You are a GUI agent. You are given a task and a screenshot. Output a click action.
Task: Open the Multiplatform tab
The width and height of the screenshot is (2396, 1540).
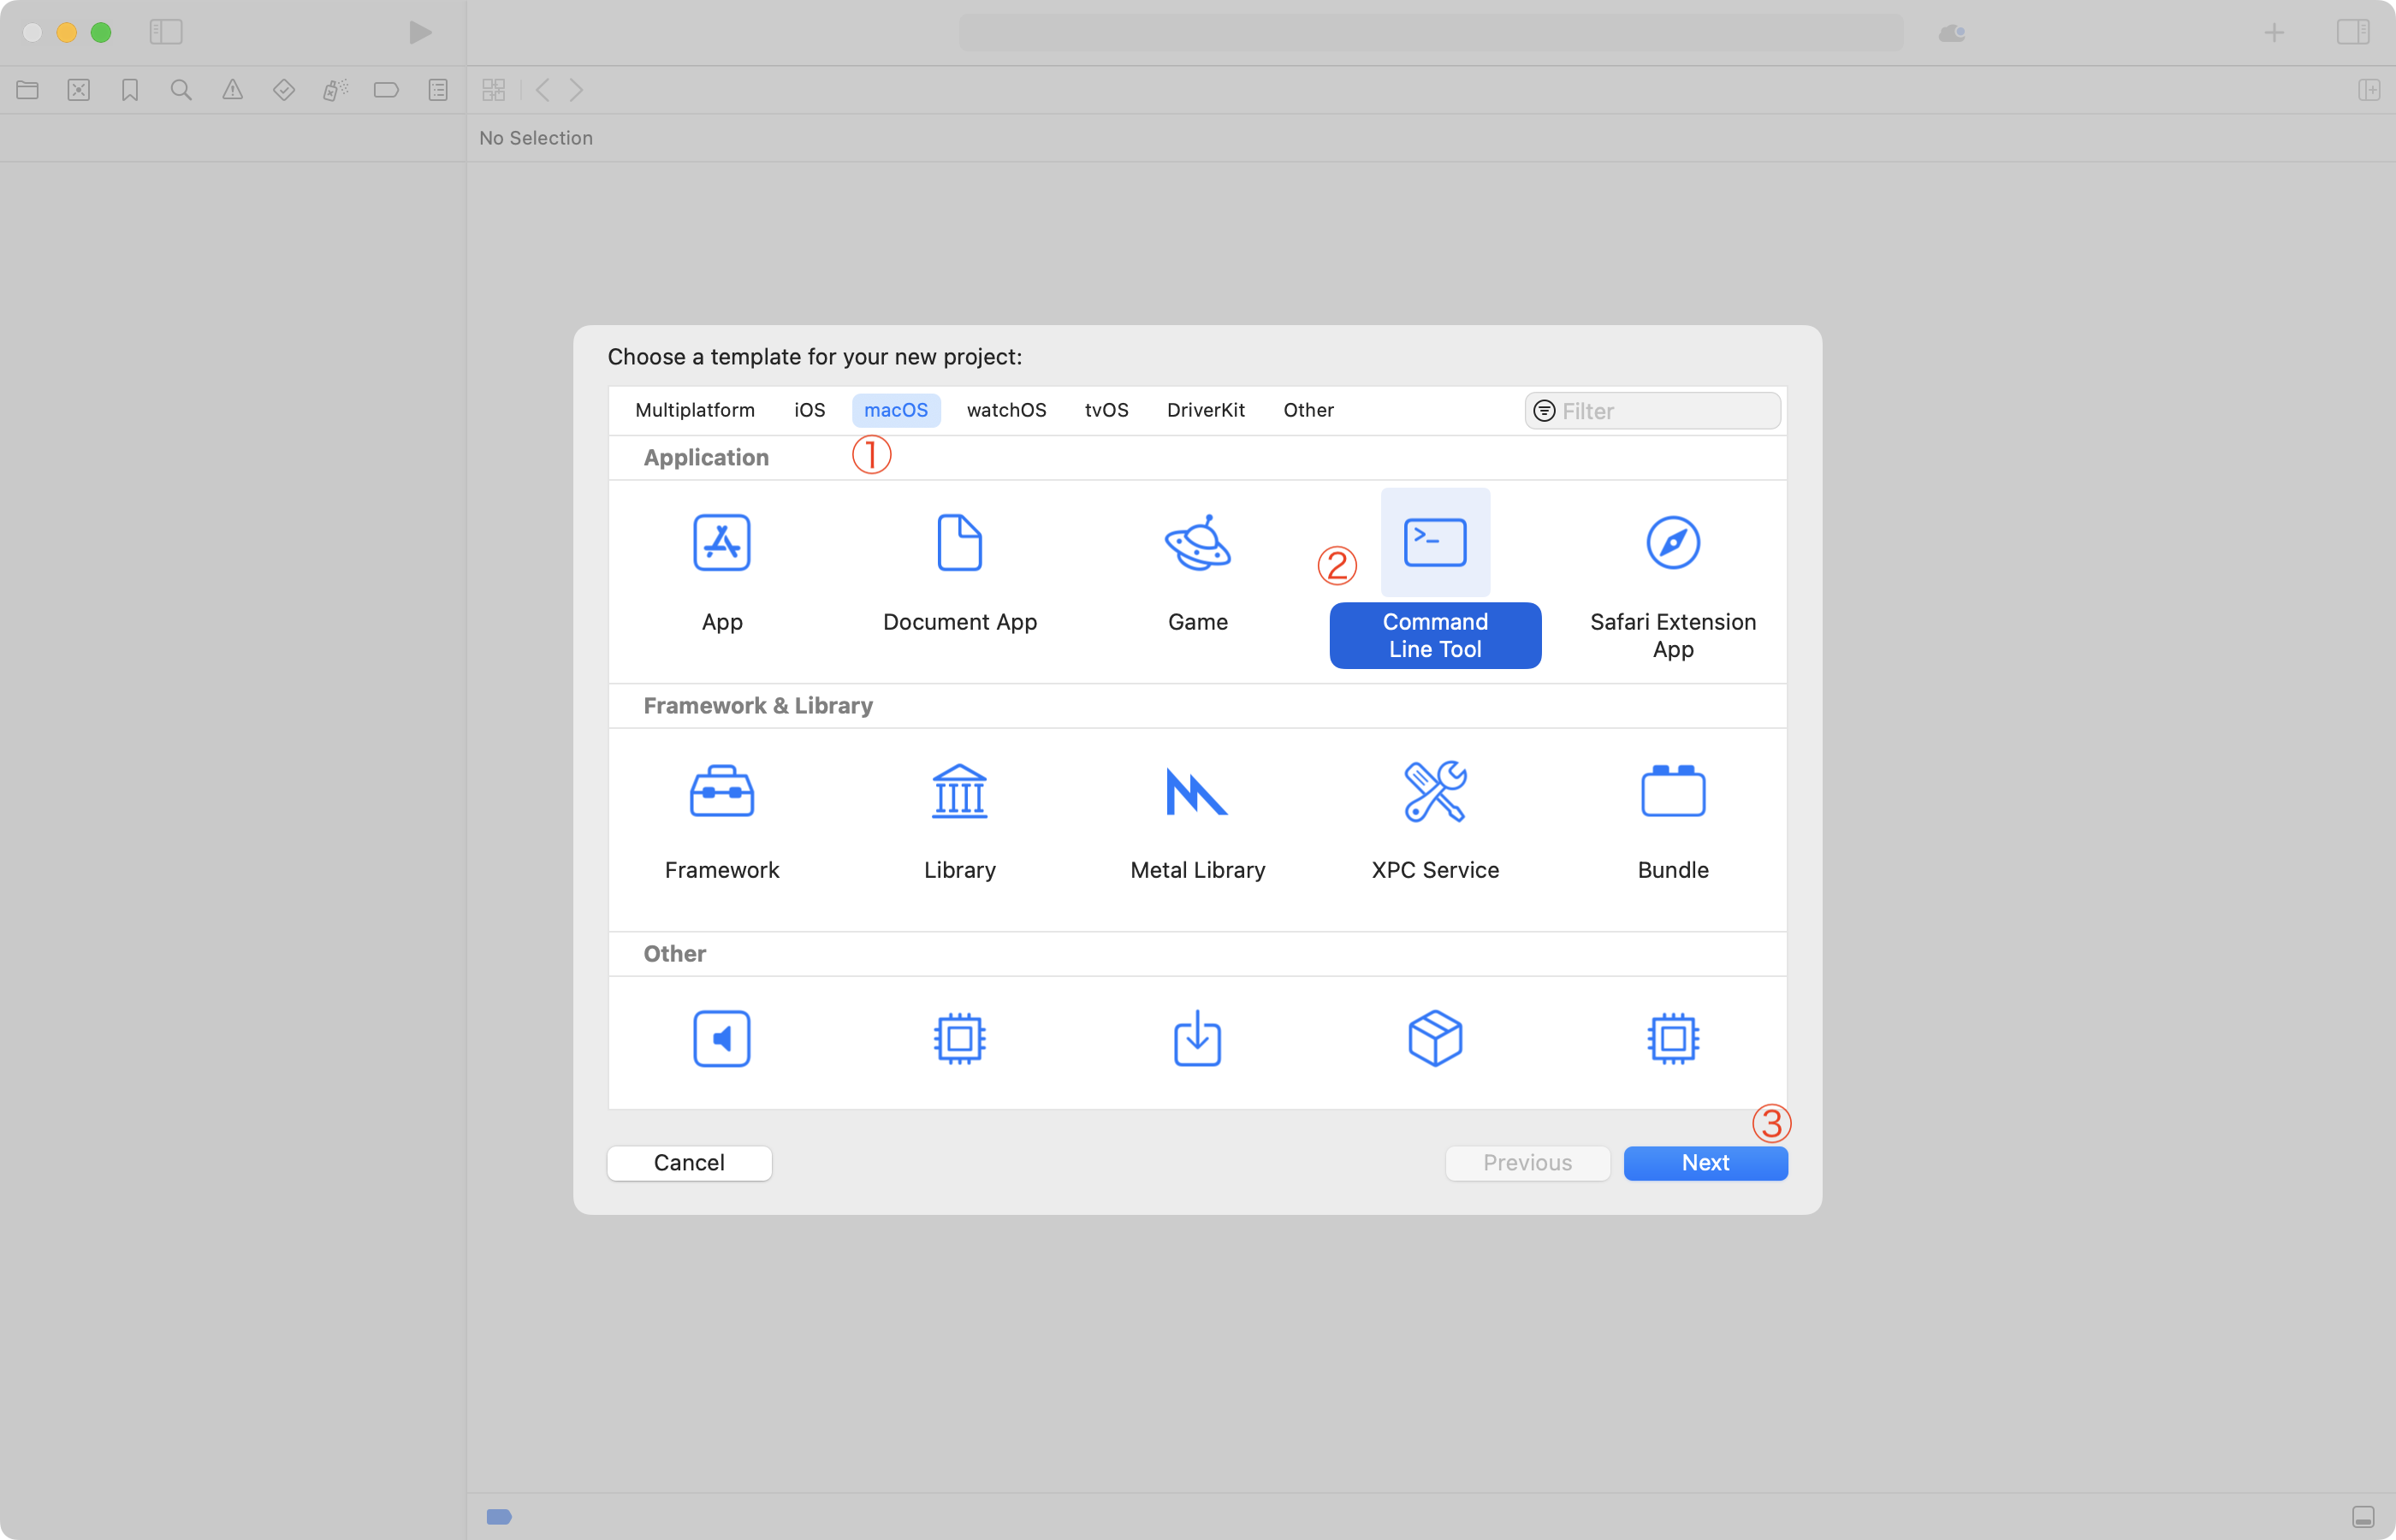pyautogui.click(x=694, y=410)
